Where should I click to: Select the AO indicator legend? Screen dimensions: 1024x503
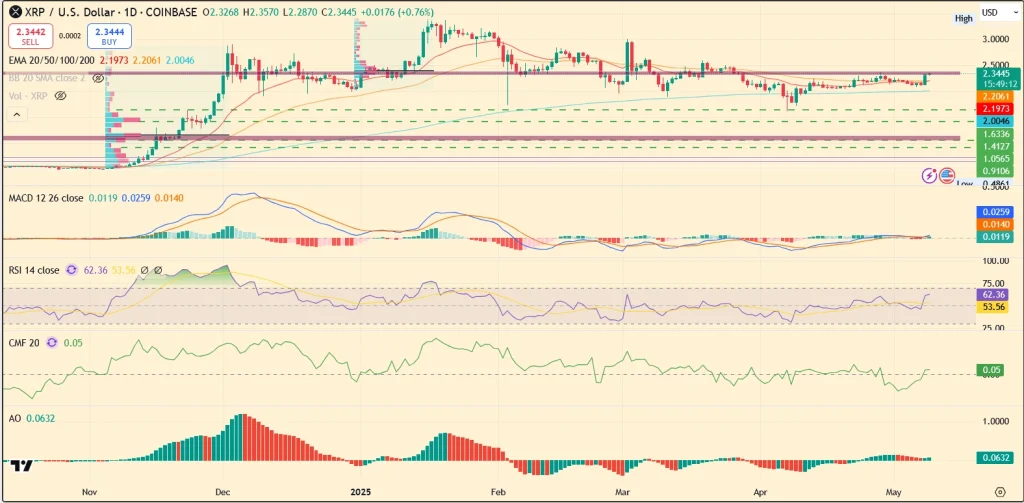click(14, 418)
